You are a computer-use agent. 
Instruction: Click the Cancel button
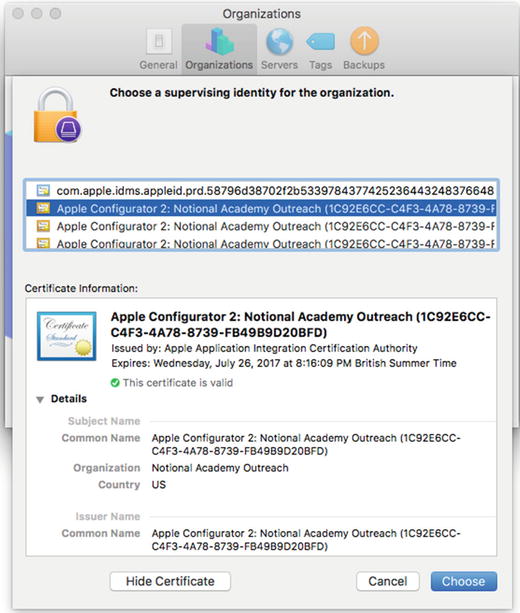click(x=387, y=581)
